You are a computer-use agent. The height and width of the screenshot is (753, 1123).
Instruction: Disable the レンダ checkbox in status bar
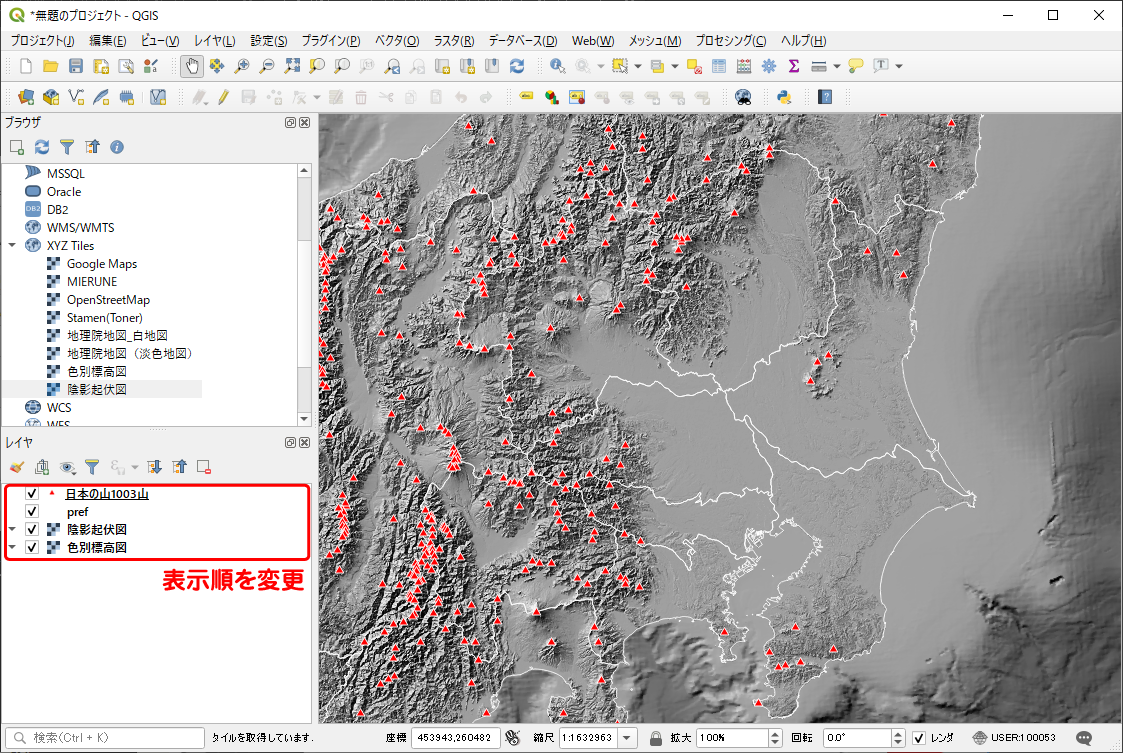click(919, 738)
